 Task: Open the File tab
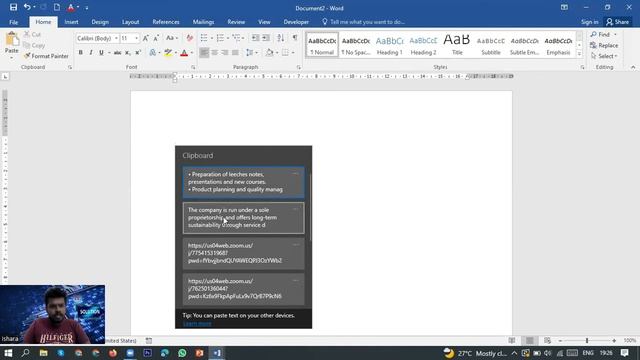13,22
